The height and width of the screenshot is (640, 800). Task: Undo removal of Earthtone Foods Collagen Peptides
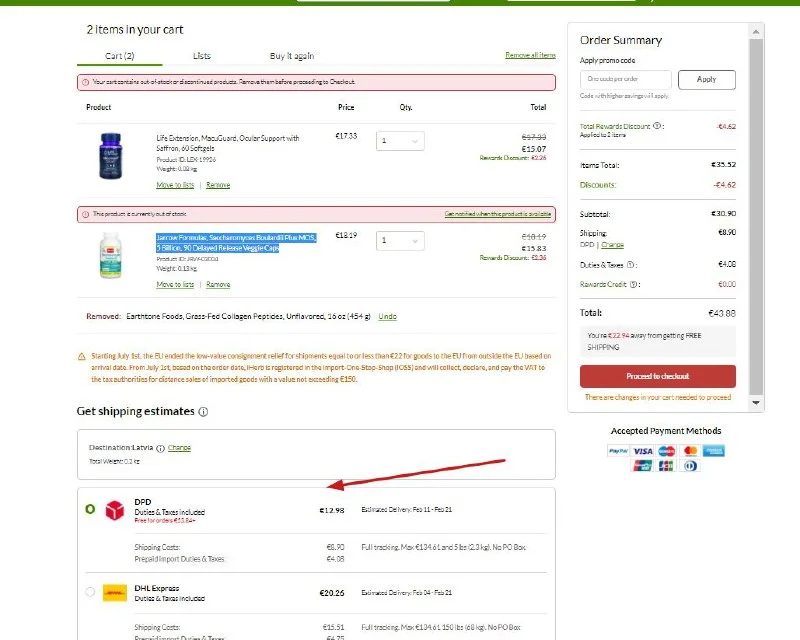387,316
